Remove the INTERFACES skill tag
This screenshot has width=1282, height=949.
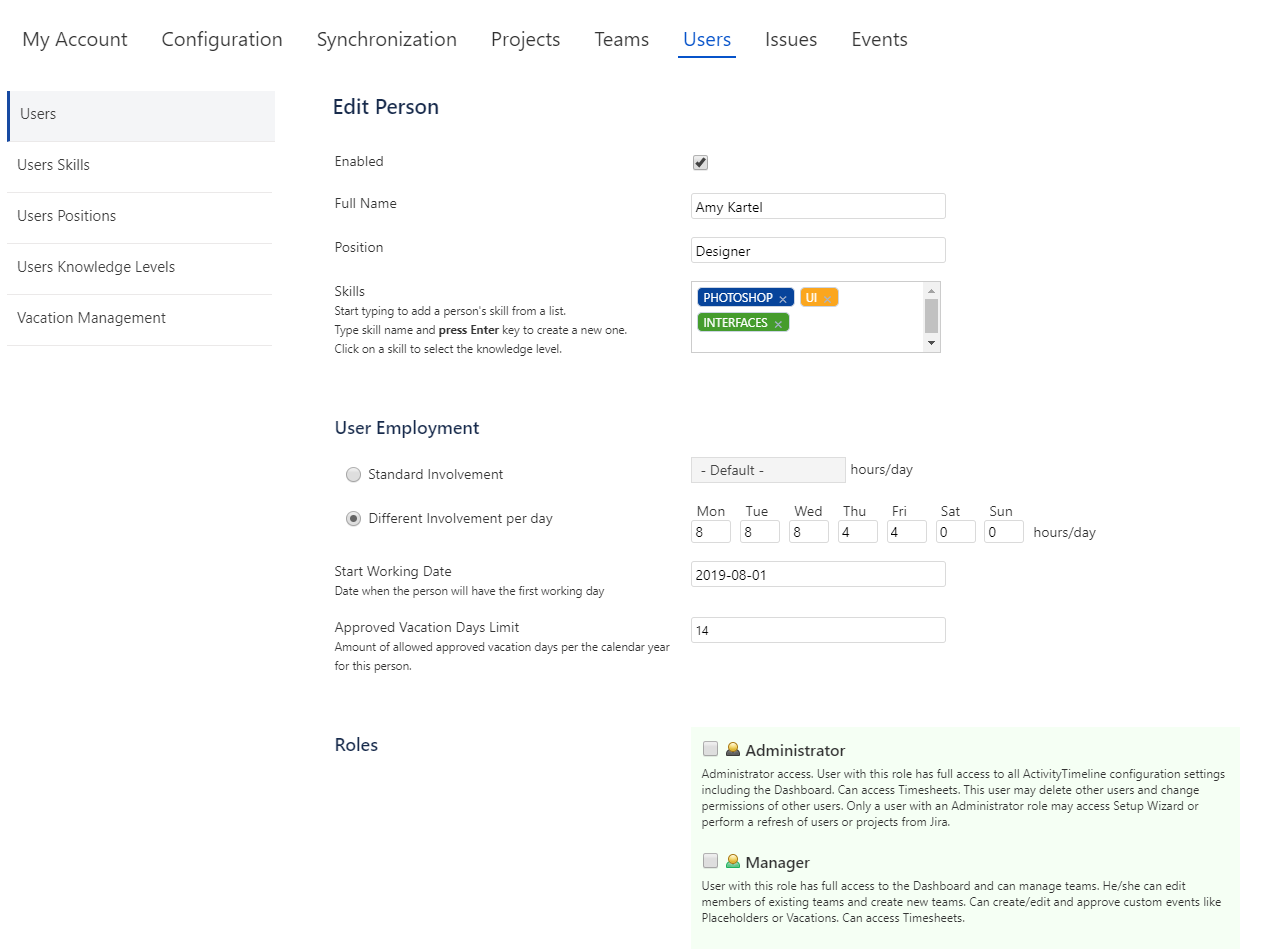(778, 324)
